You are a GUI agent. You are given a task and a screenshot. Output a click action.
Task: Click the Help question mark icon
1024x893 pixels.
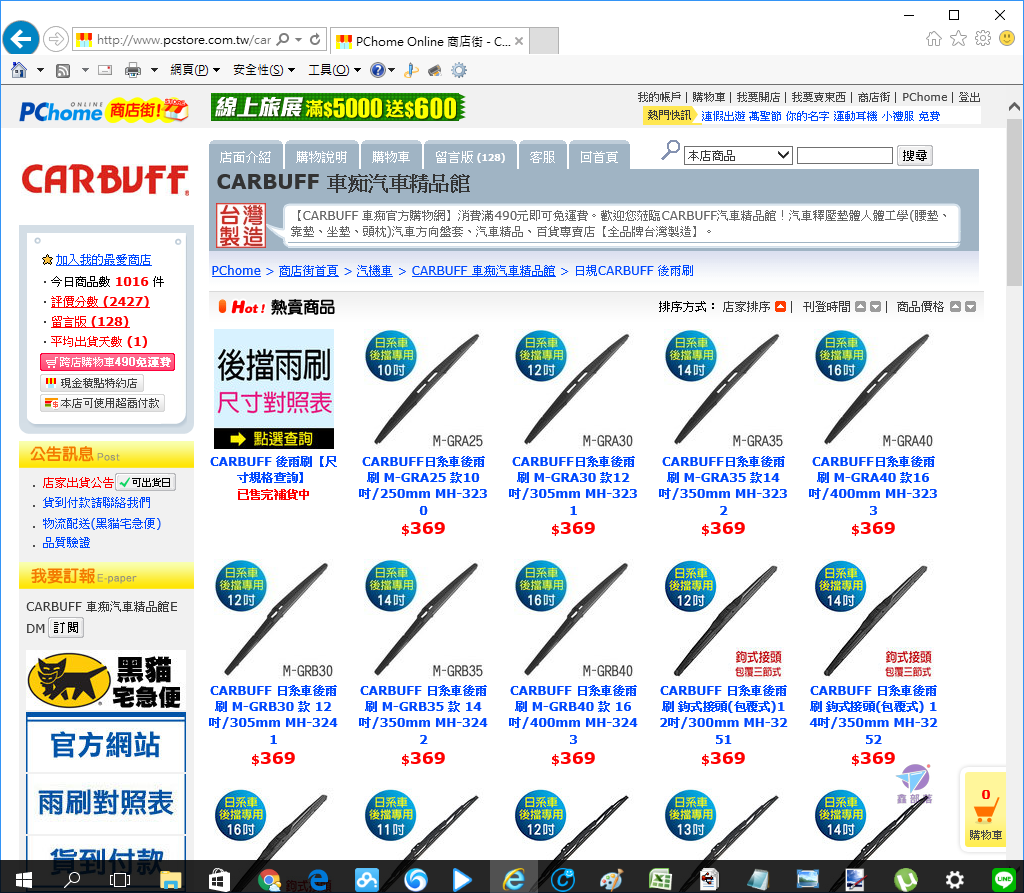pyautogui.click(x=377, y=70)
